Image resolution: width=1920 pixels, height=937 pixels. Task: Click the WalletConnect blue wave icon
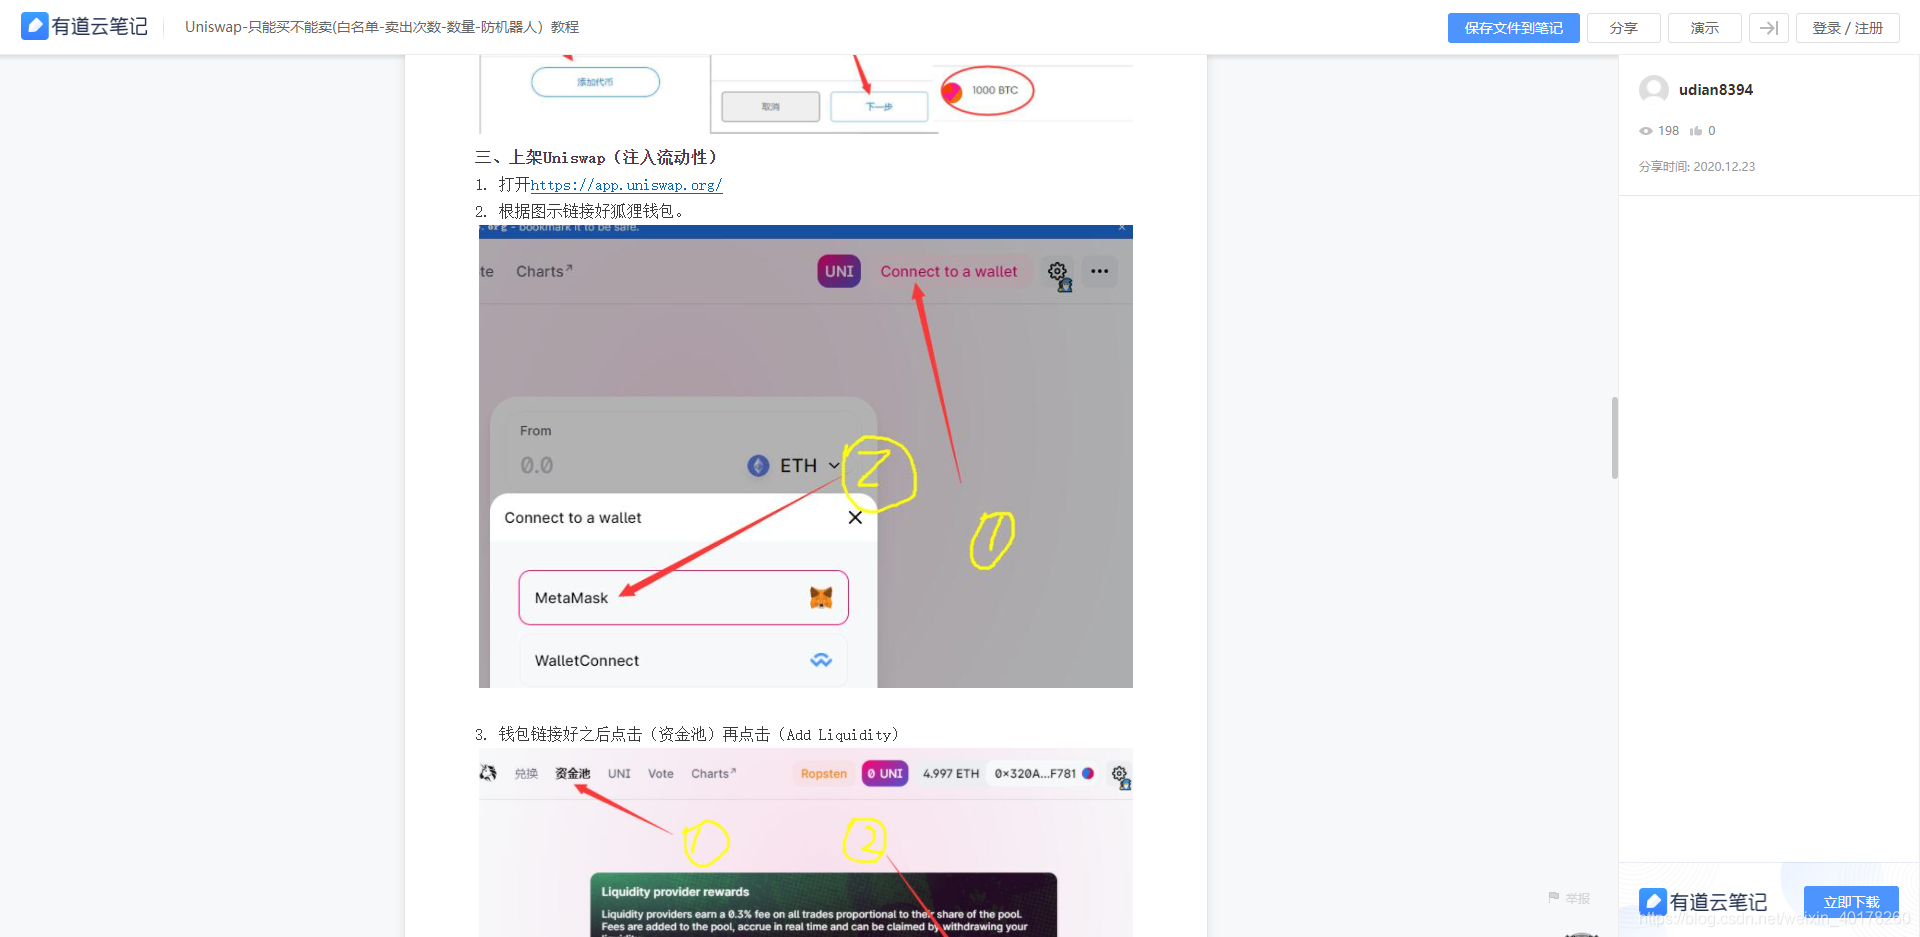(x=821, y=660)
